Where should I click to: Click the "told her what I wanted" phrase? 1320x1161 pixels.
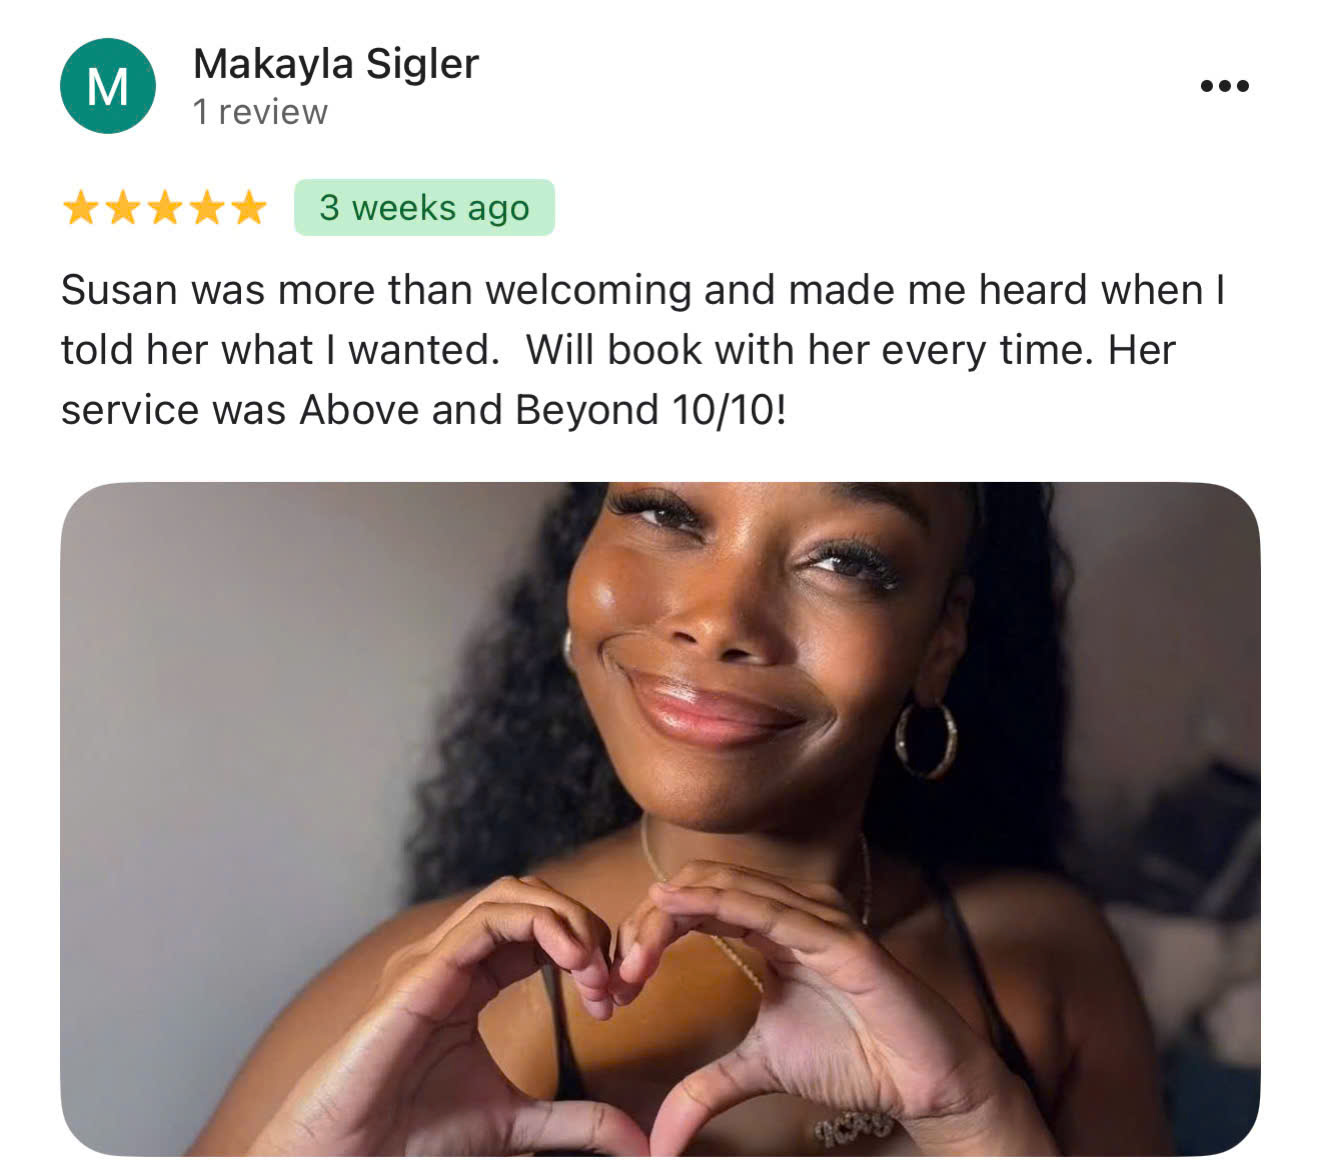[x=280, y=350]
